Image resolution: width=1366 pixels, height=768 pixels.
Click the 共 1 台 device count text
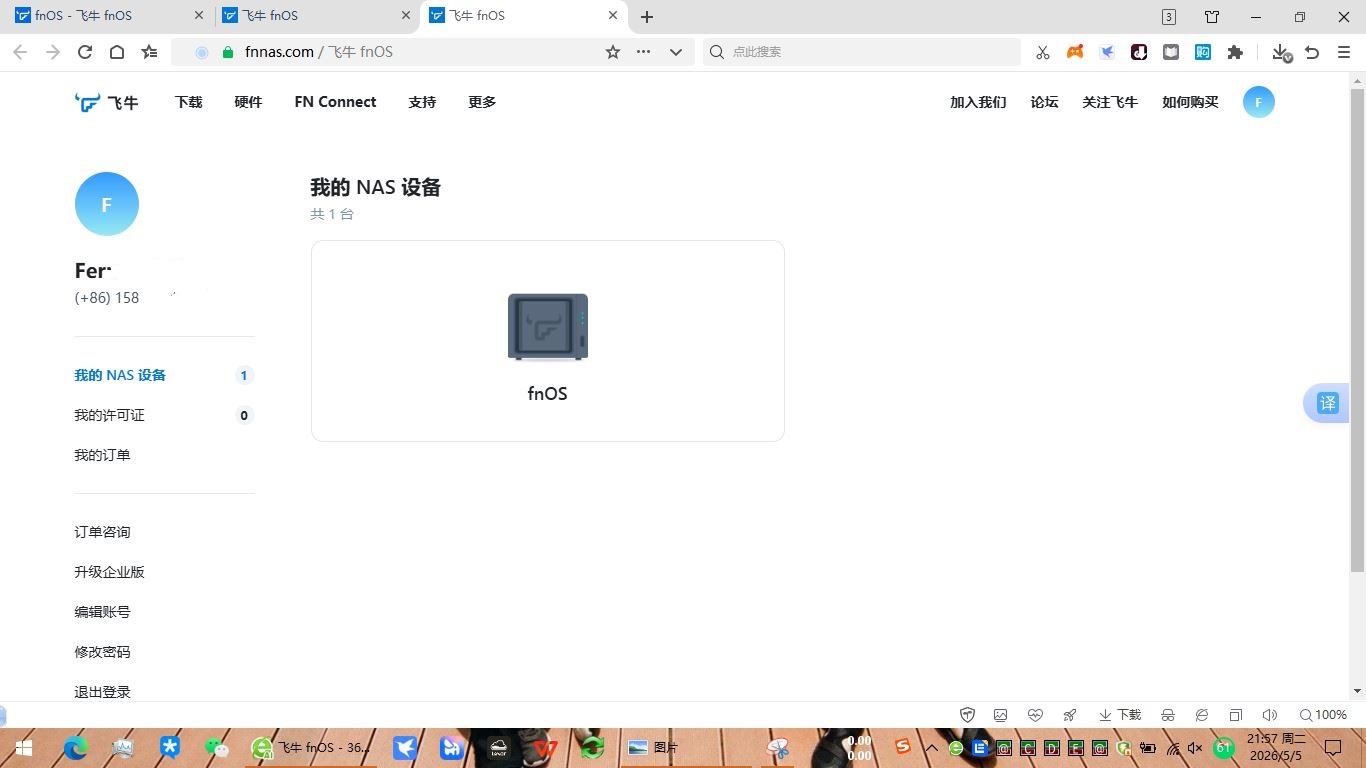332,214
